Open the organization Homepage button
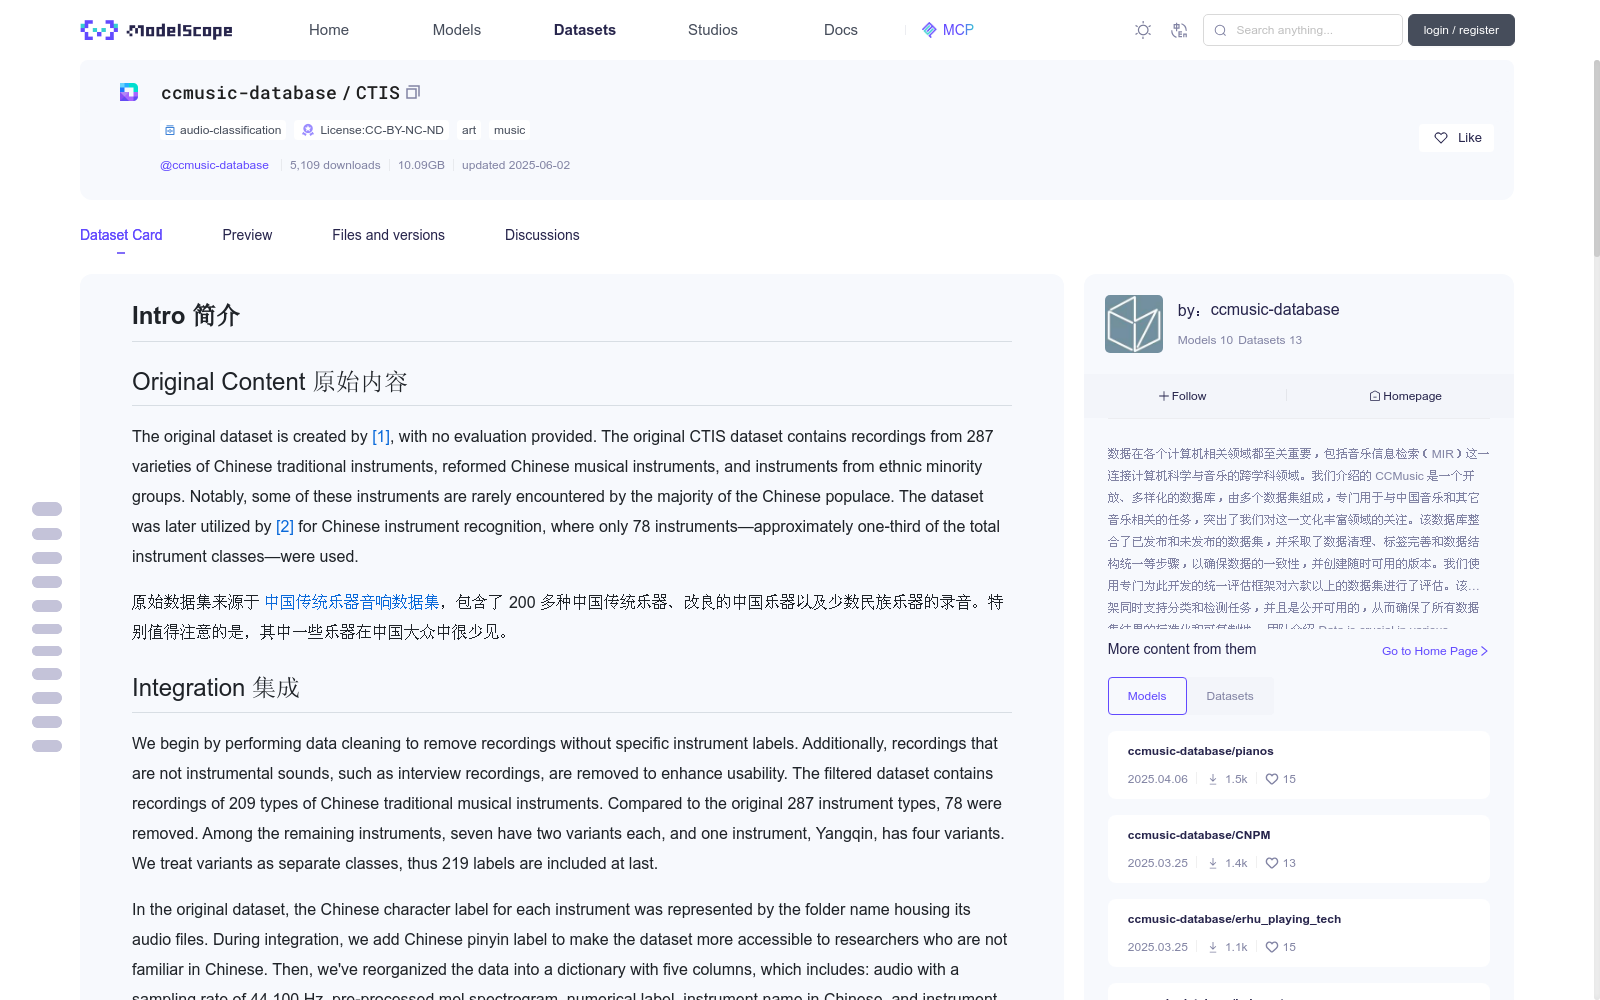Screen dimensions: 1600x1000 [x=1405, y=396]
